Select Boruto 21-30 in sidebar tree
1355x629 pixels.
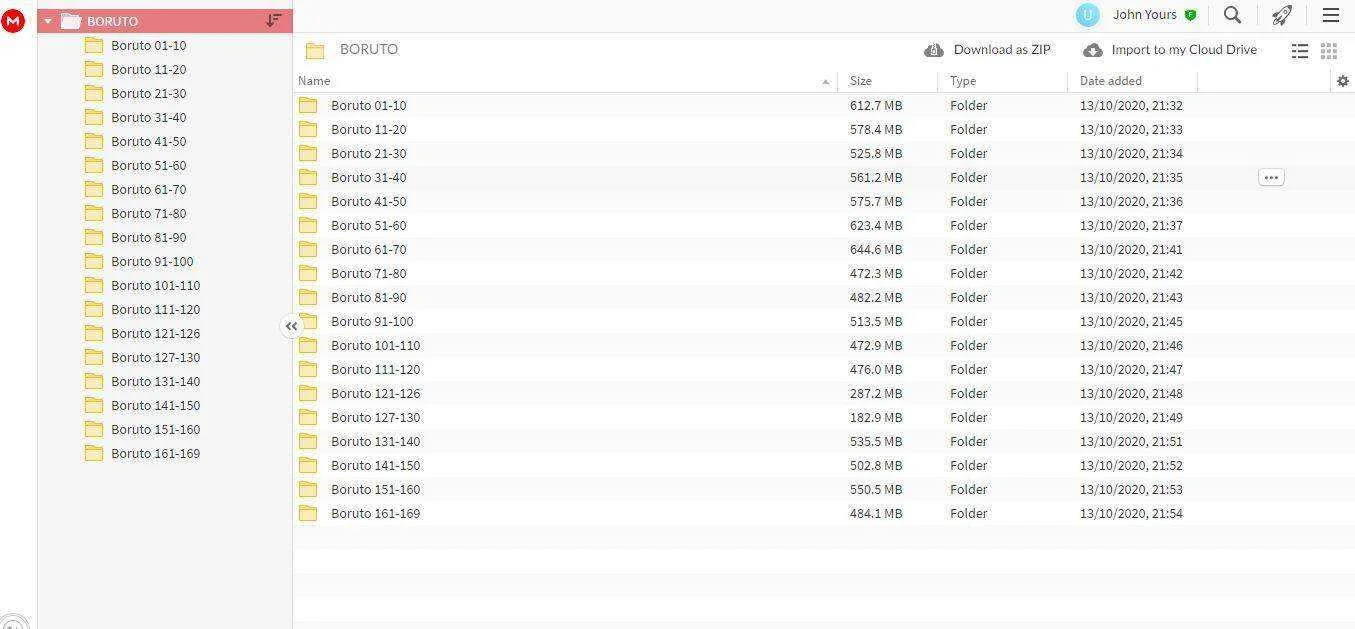click(148, 93)
